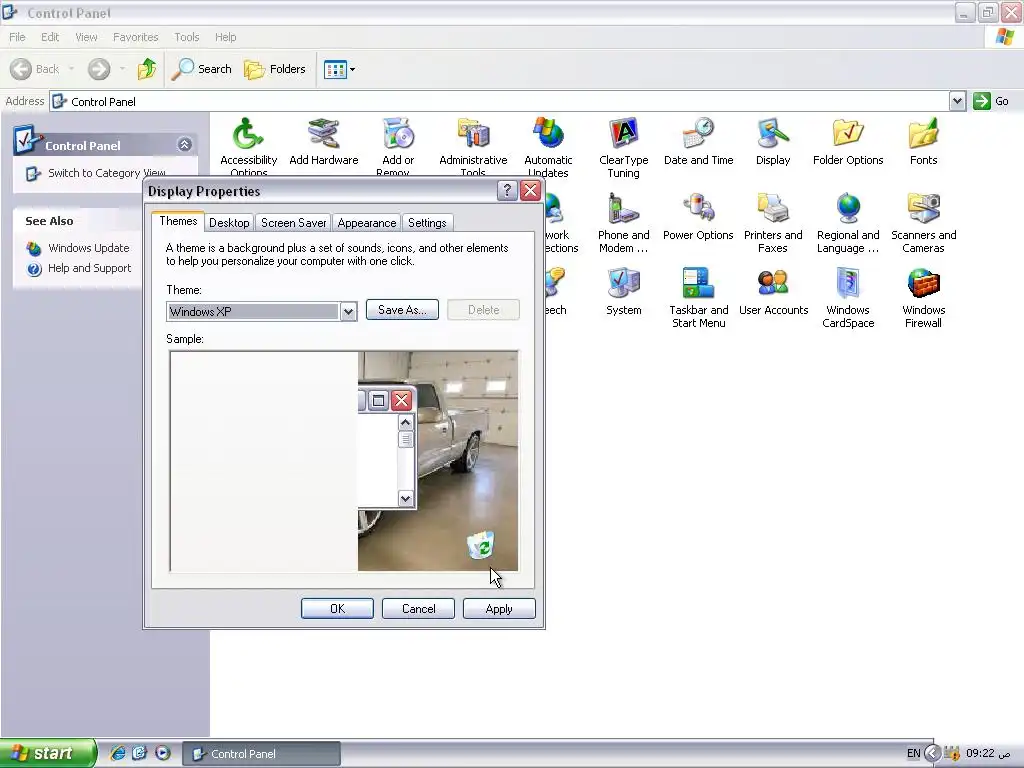Screen dimensions: 1024x768
Task: Open Windows Firewall icon
Action: [x=923, y=284]
